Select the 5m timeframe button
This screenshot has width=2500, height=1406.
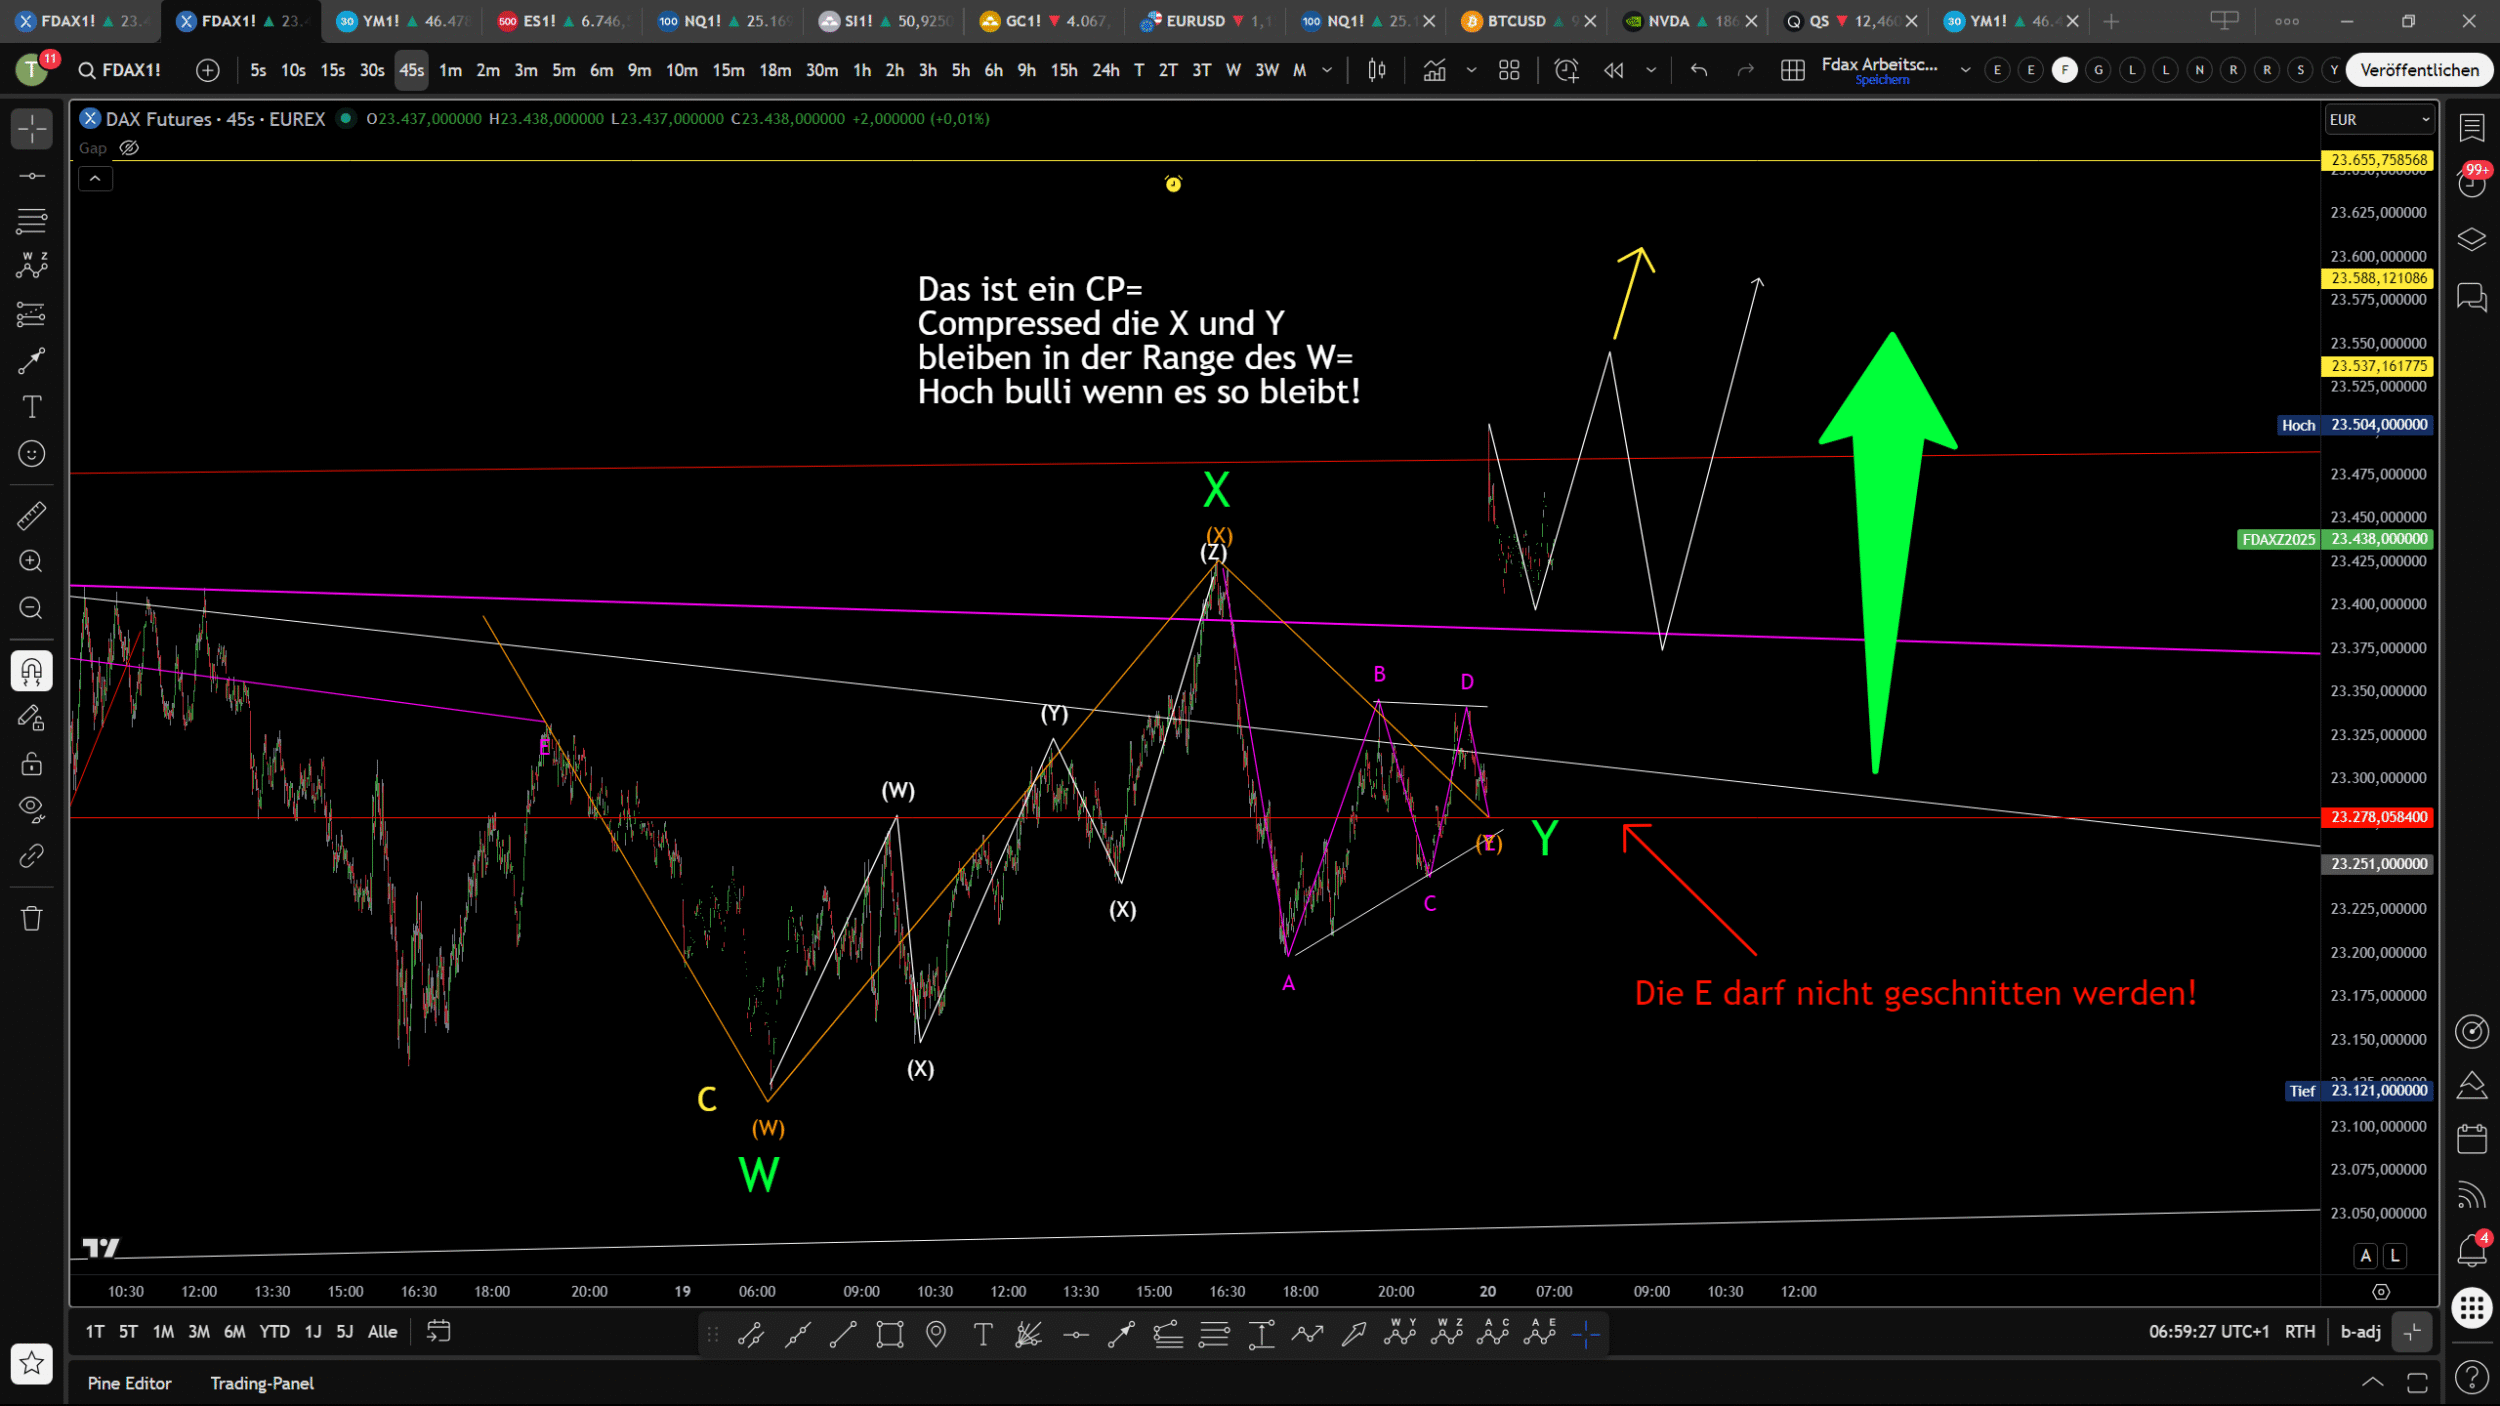coord(564,70)
